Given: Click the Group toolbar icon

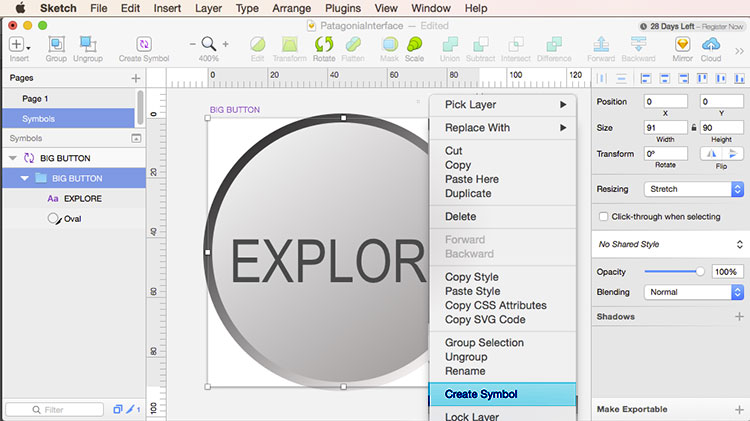Looking at the screenshot, I should pyautogui.click(x=56, y=44).
